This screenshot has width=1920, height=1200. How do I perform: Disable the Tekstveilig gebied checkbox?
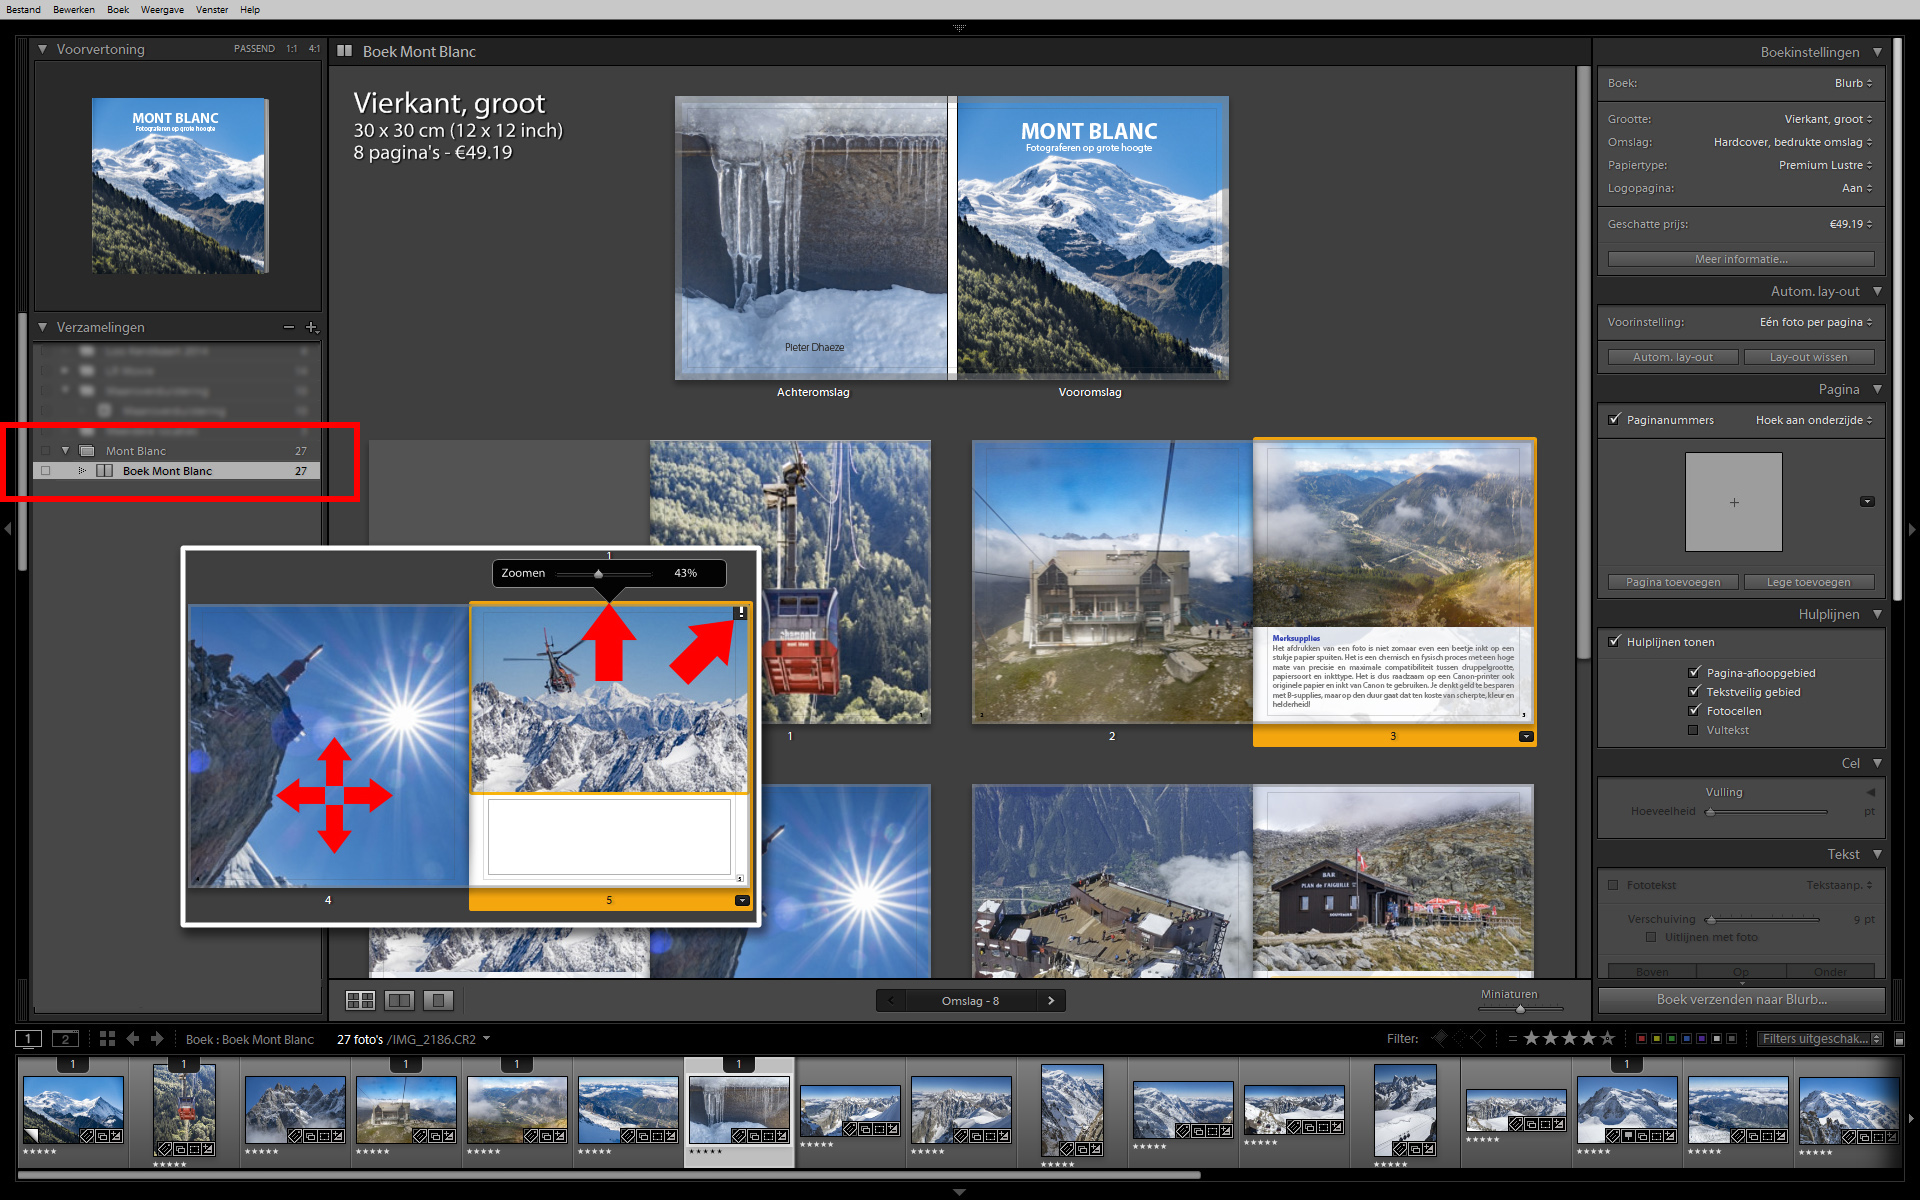point(1694,692)
